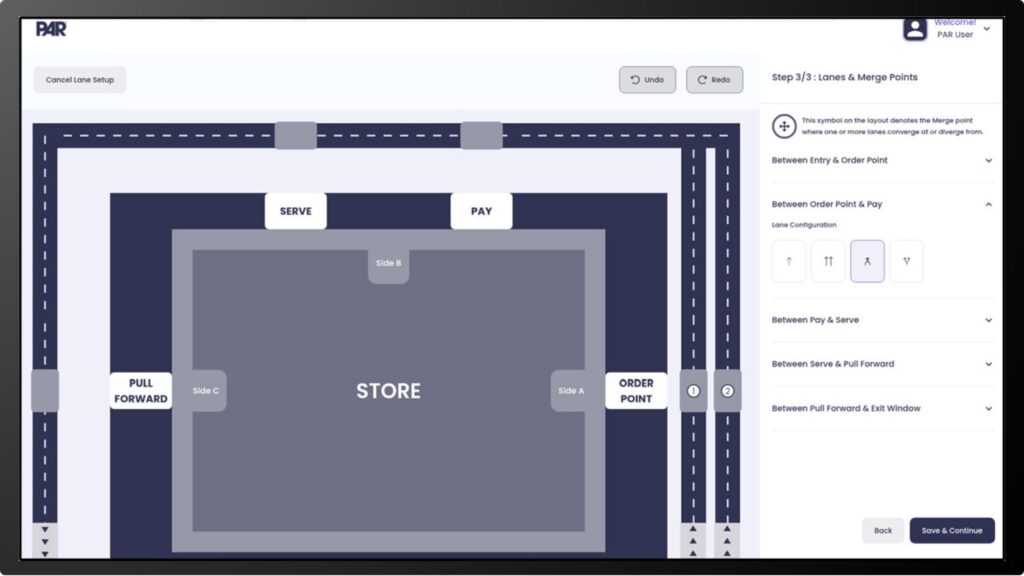The width and height of the screenshot is (1024, 576).
Task: Click the user profile avatar icon
Action: (x=915, y=29)
